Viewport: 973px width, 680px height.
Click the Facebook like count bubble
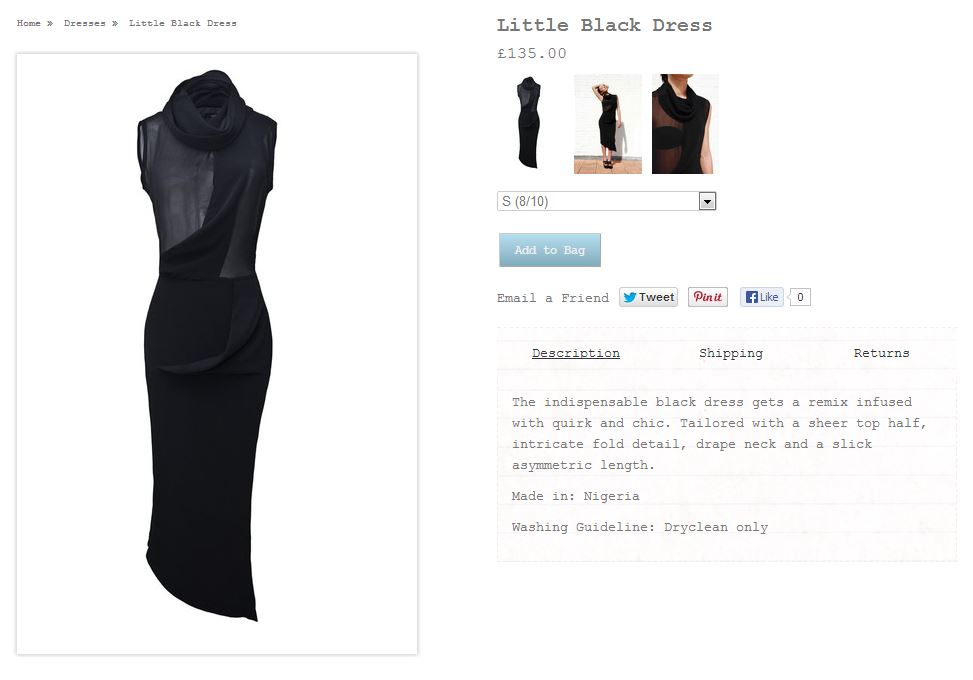(800, 297)
